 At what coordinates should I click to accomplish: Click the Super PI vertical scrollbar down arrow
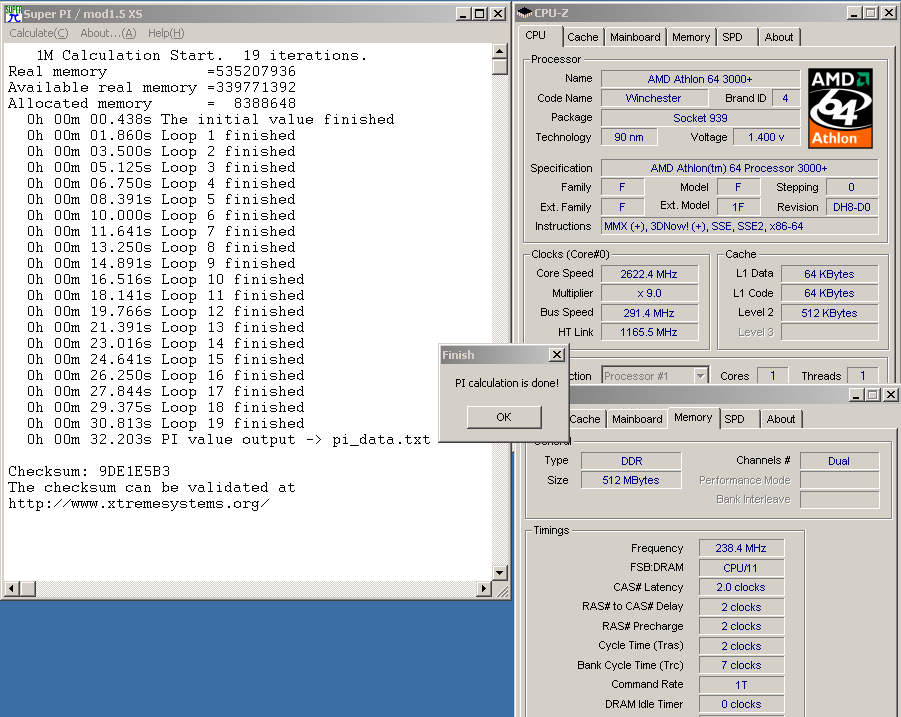(x=500, y=573)
